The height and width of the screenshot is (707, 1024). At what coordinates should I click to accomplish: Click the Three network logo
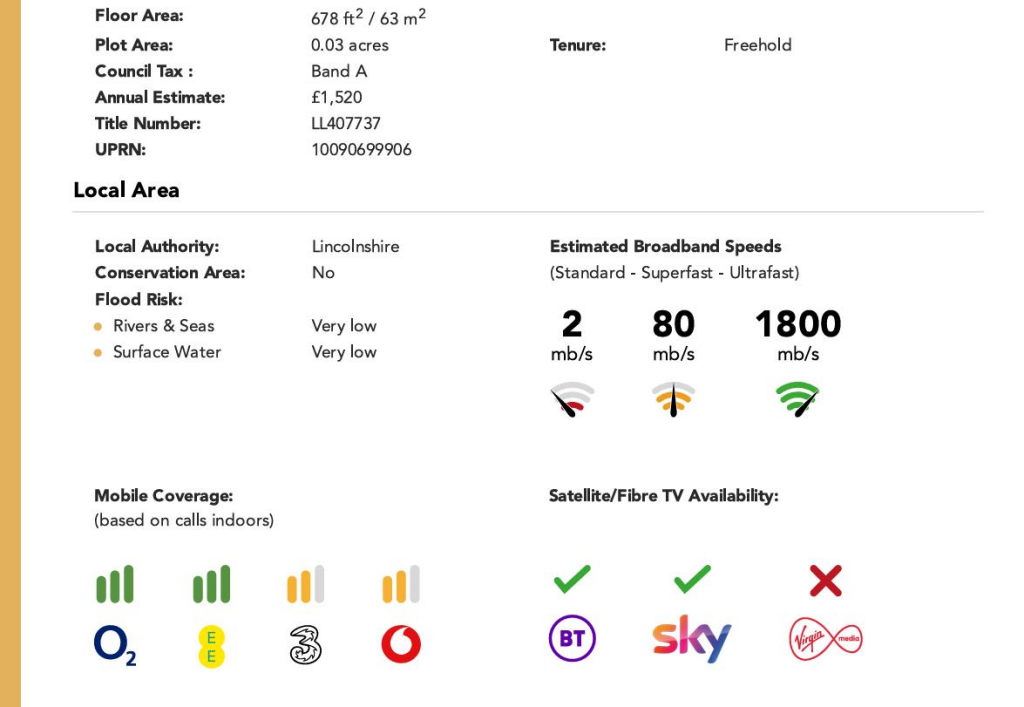click(305, 645)
